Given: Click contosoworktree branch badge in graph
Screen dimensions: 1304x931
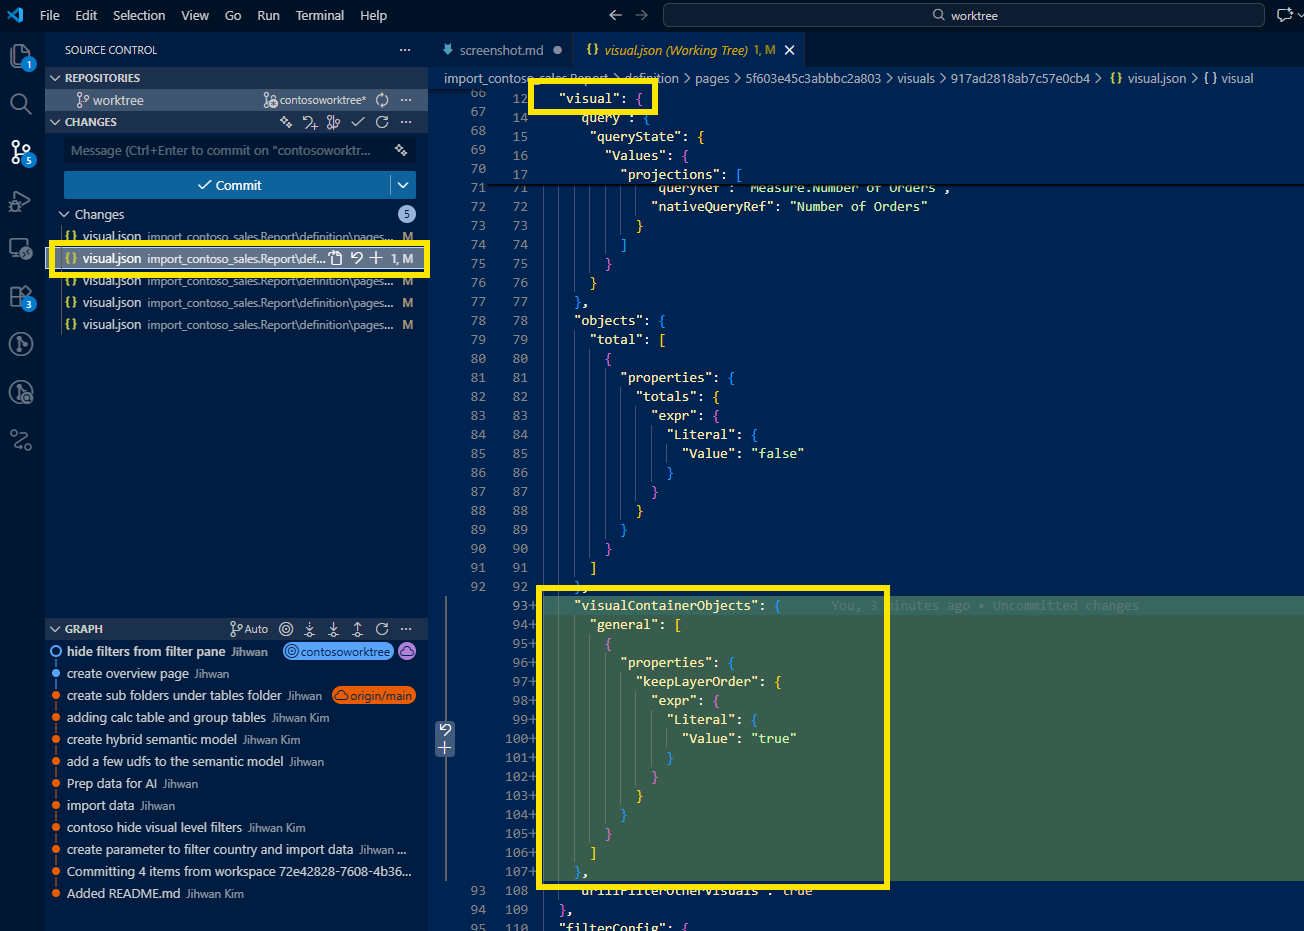Looking at the screenshot, I should 338,651.
